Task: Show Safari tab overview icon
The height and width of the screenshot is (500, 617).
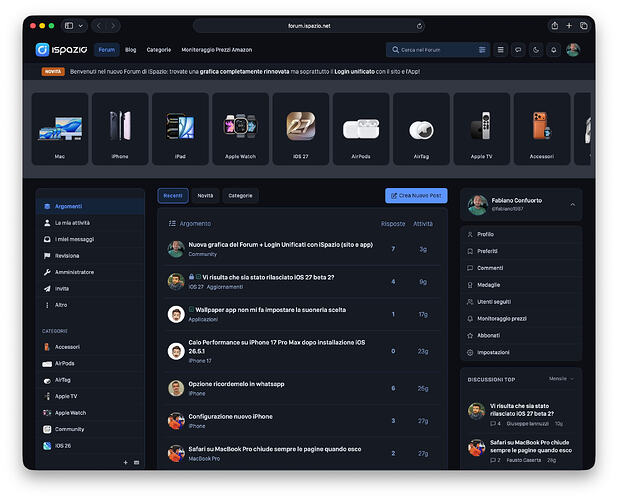Action: [584, 26]
